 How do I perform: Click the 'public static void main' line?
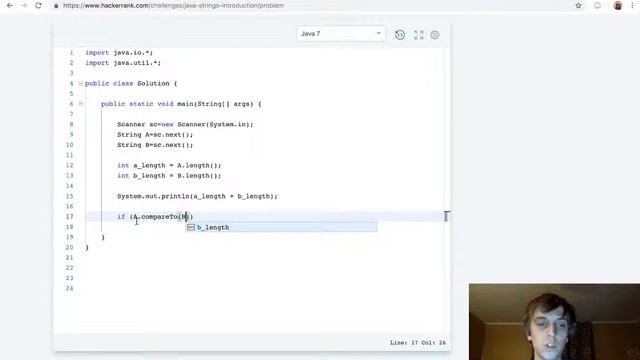(x=181, y=104)
